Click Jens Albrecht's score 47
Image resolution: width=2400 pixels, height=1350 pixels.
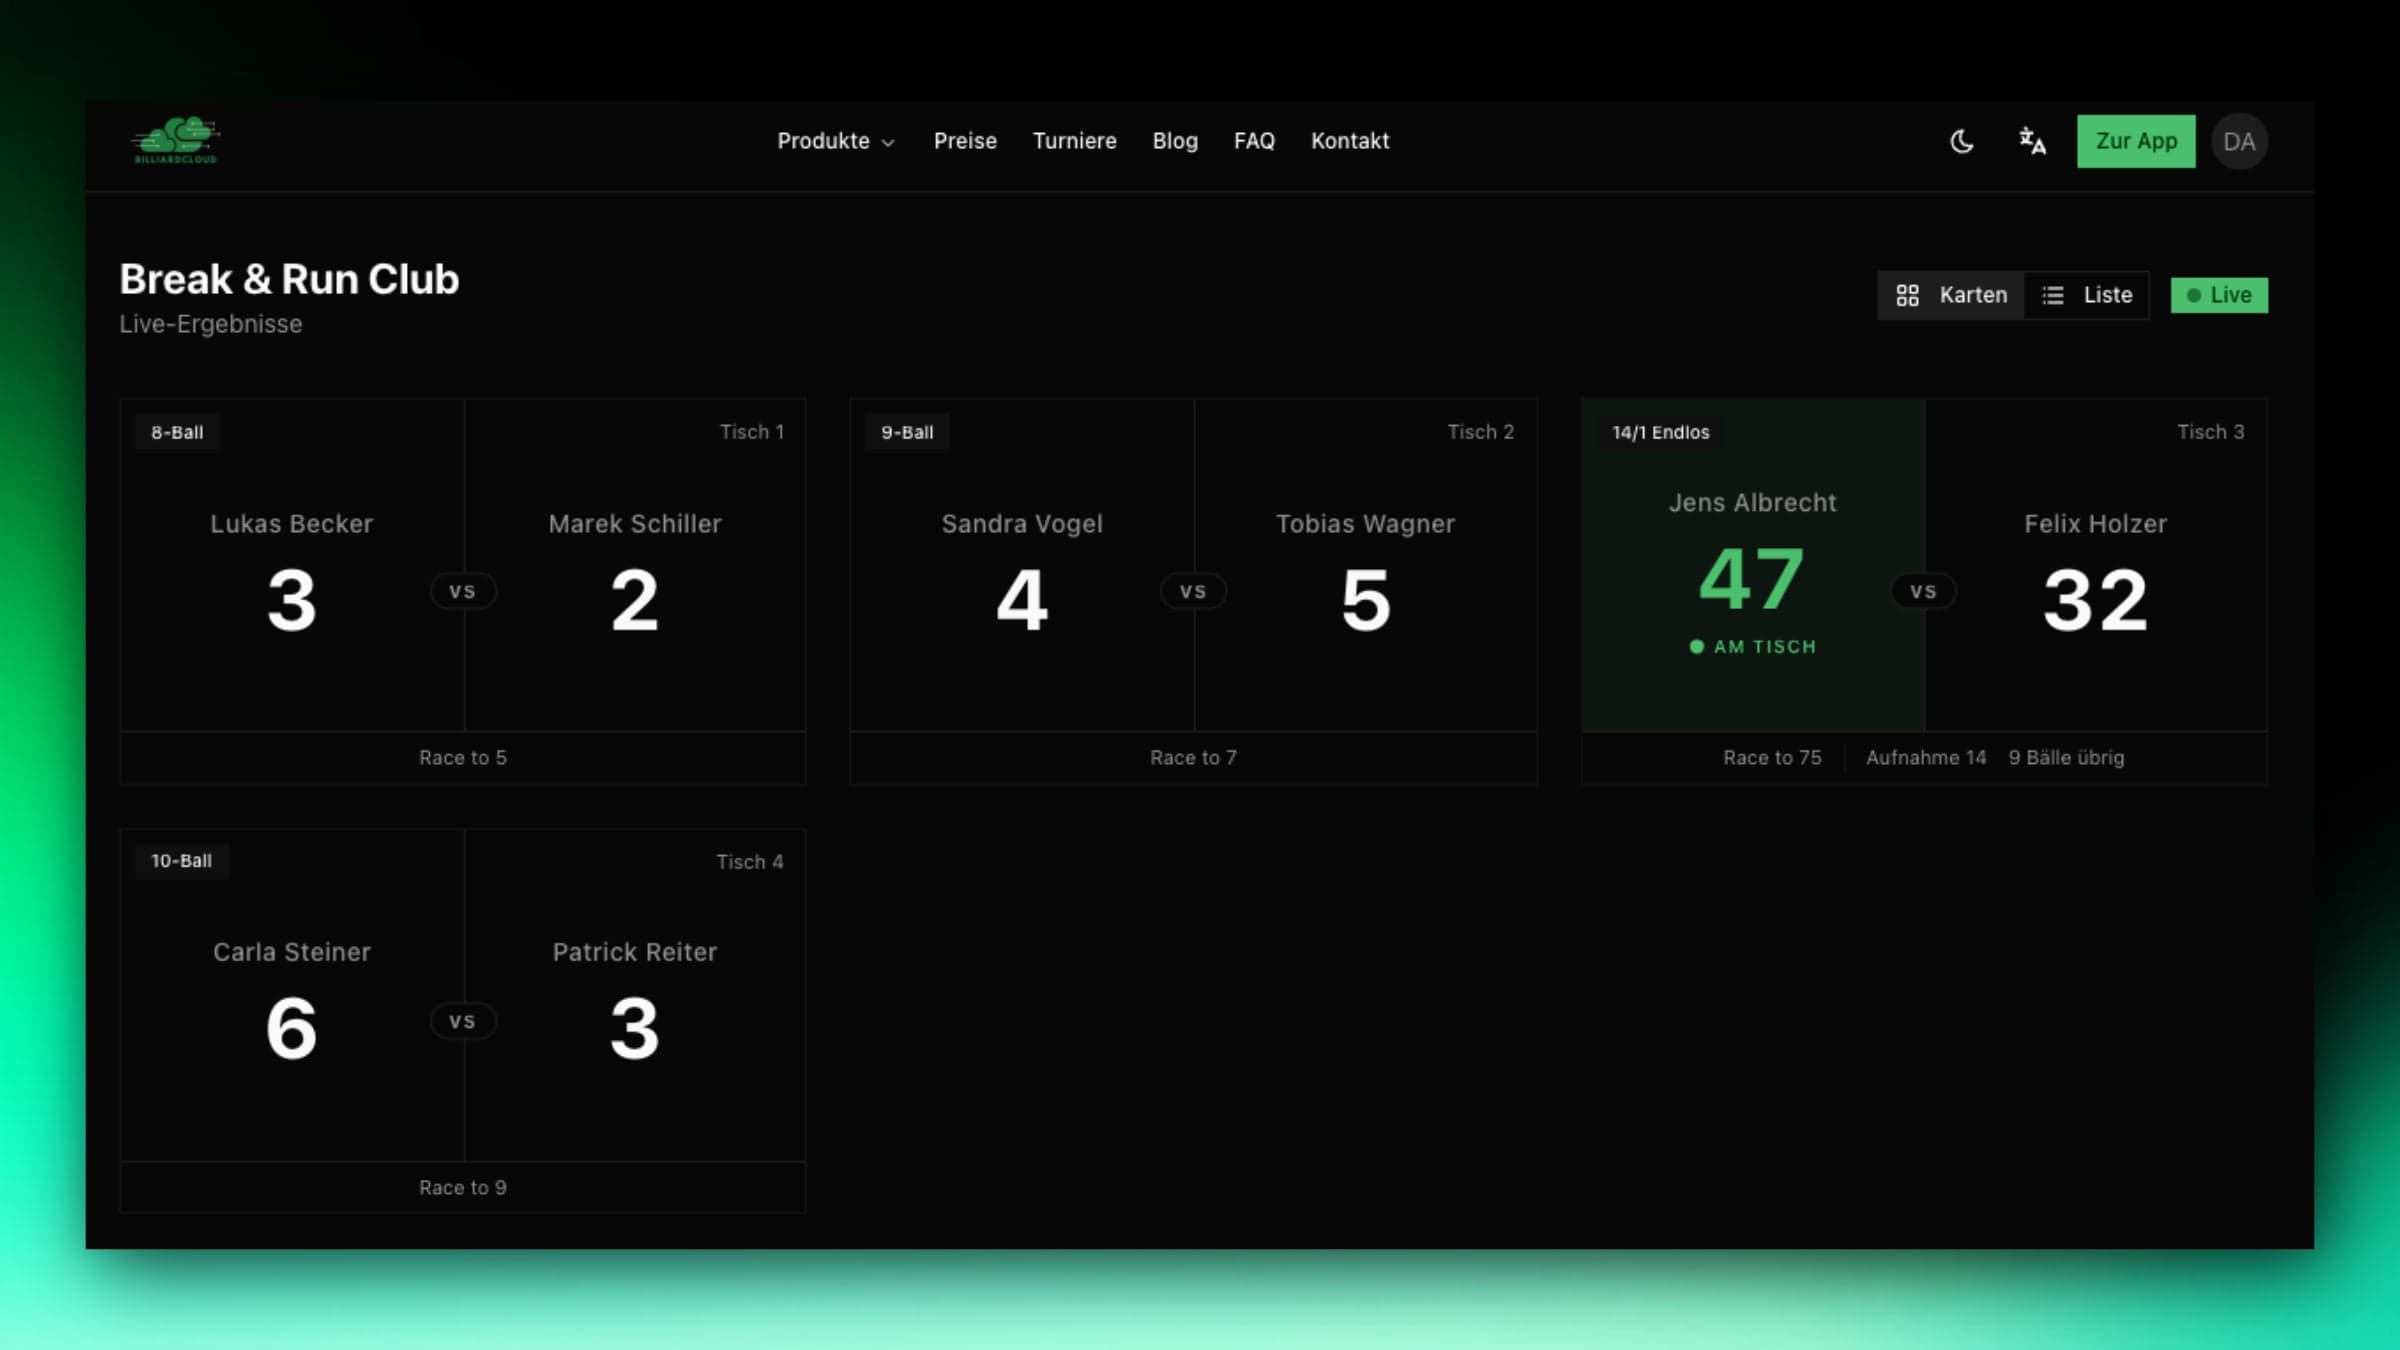[1752, 579]
